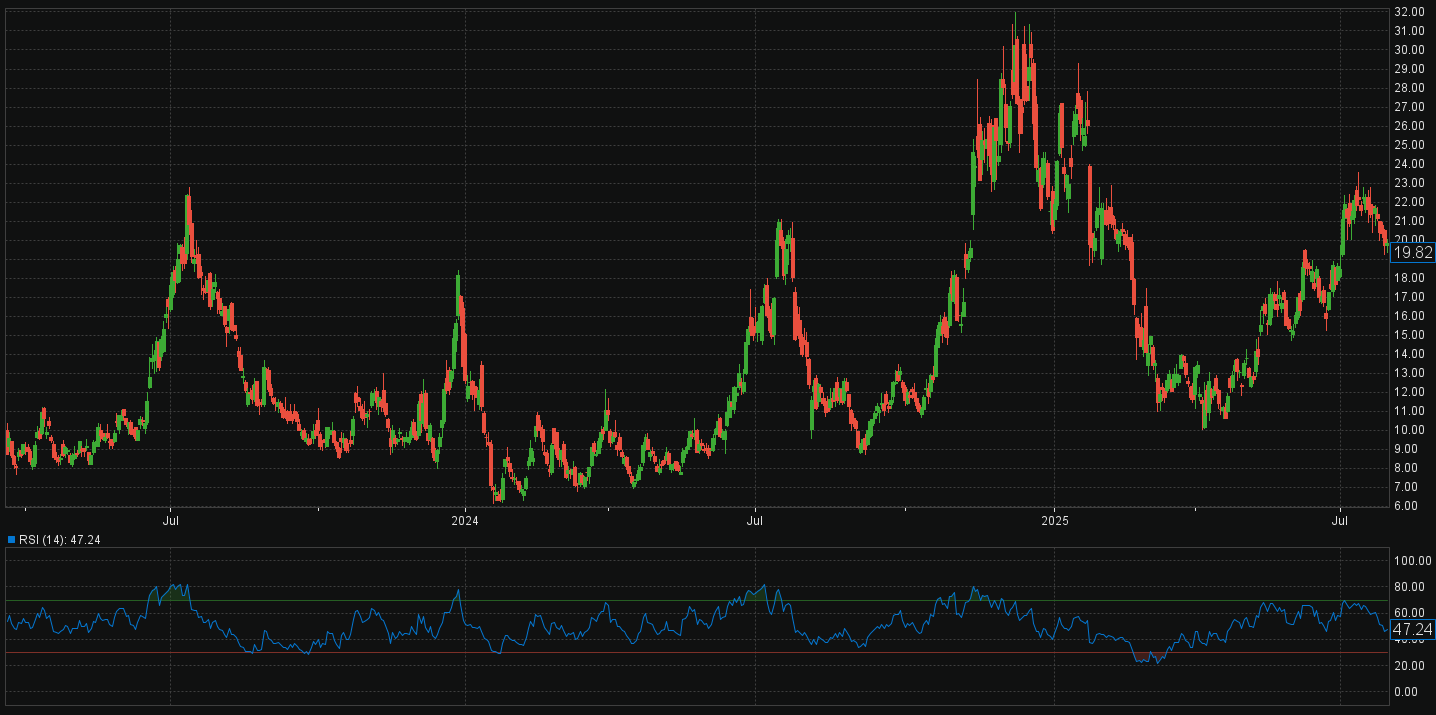Click the 100.00 RSI axis label

click(1411, 561)
